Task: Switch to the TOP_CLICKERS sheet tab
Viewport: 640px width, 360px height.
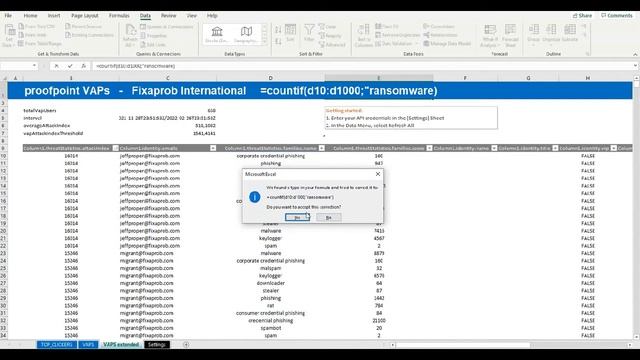Action: 57,344
